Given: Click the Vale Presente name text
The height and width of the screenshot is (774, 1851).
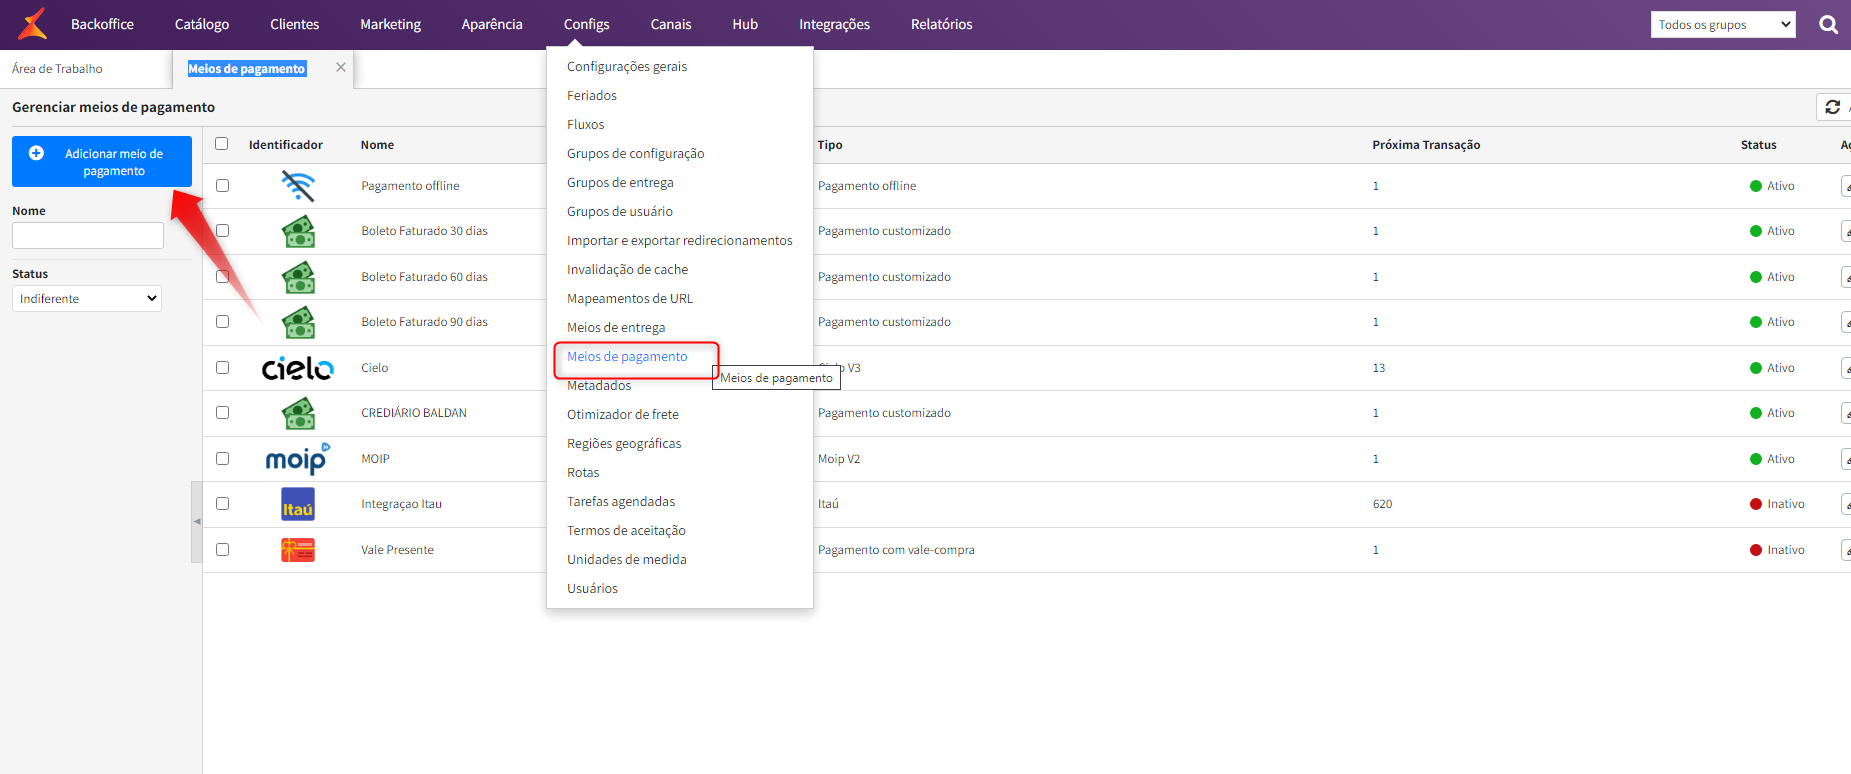Looking at the screenshot, I should point(398,550).
